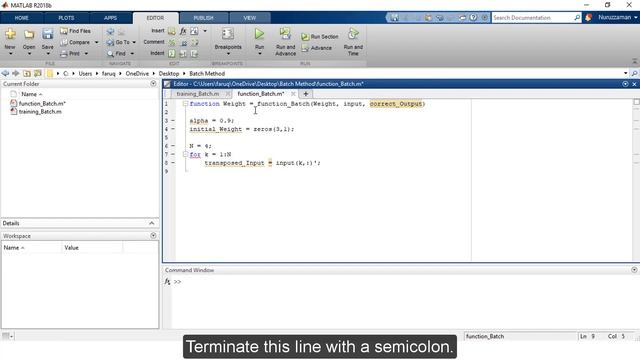This screenshot has width=640, height=360.
Task: Click the Compare button
Action: pyautogui.click(x=75, y=42)
